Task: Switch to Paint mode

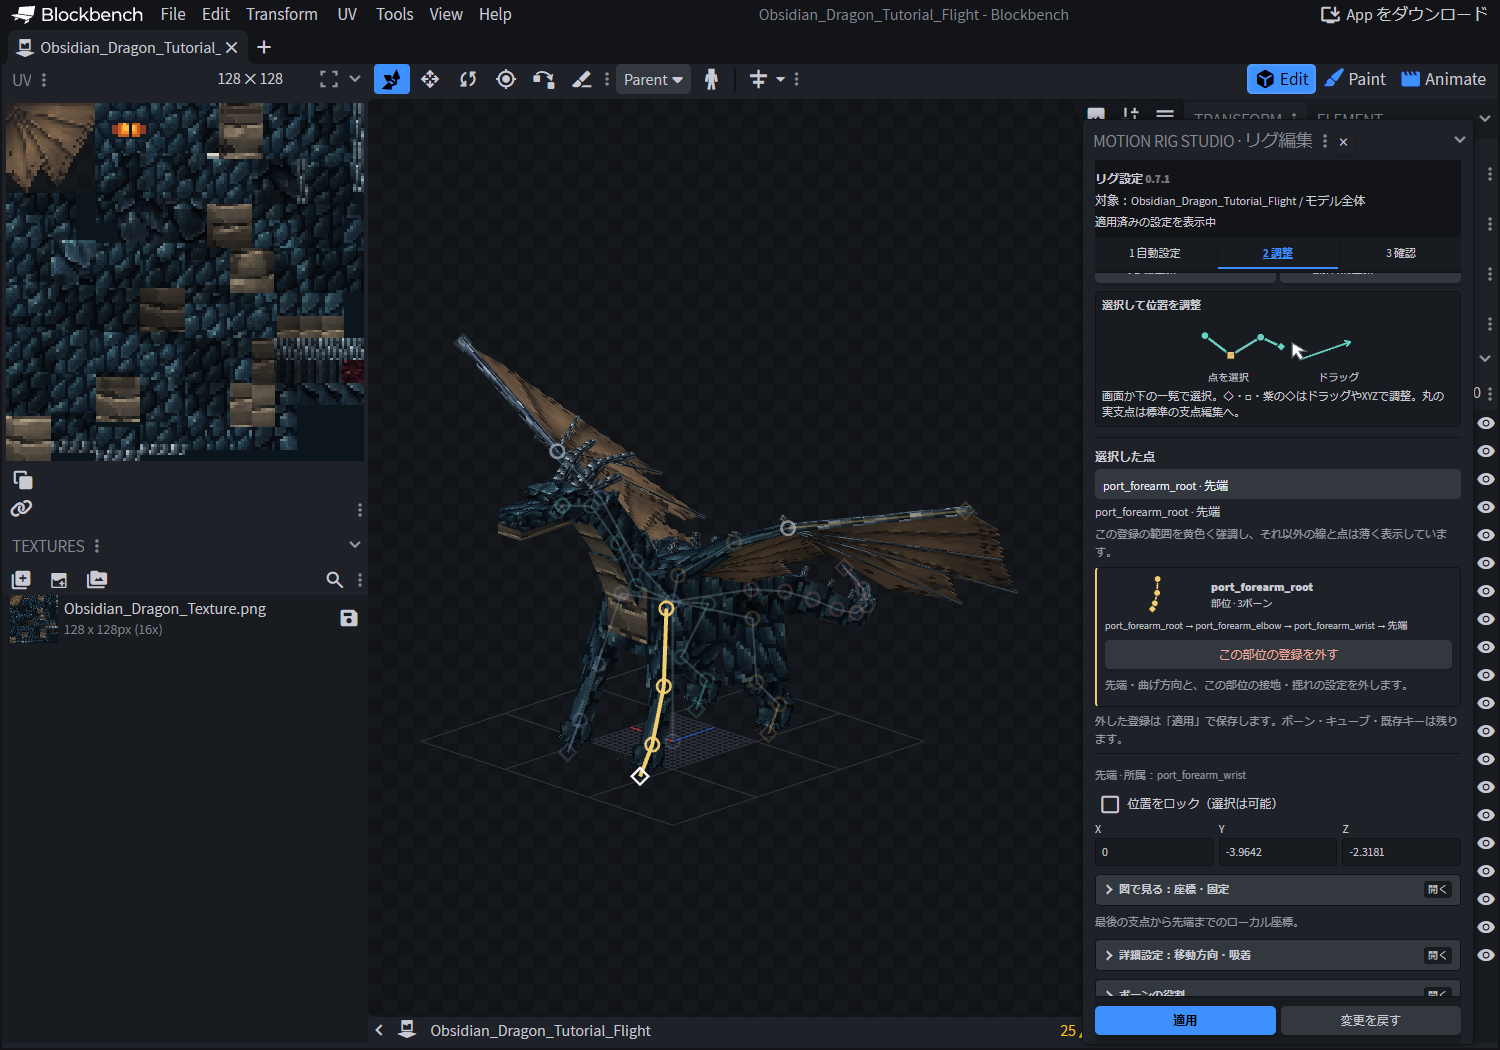Action: pyautogui.click(x=1355, y=79)
